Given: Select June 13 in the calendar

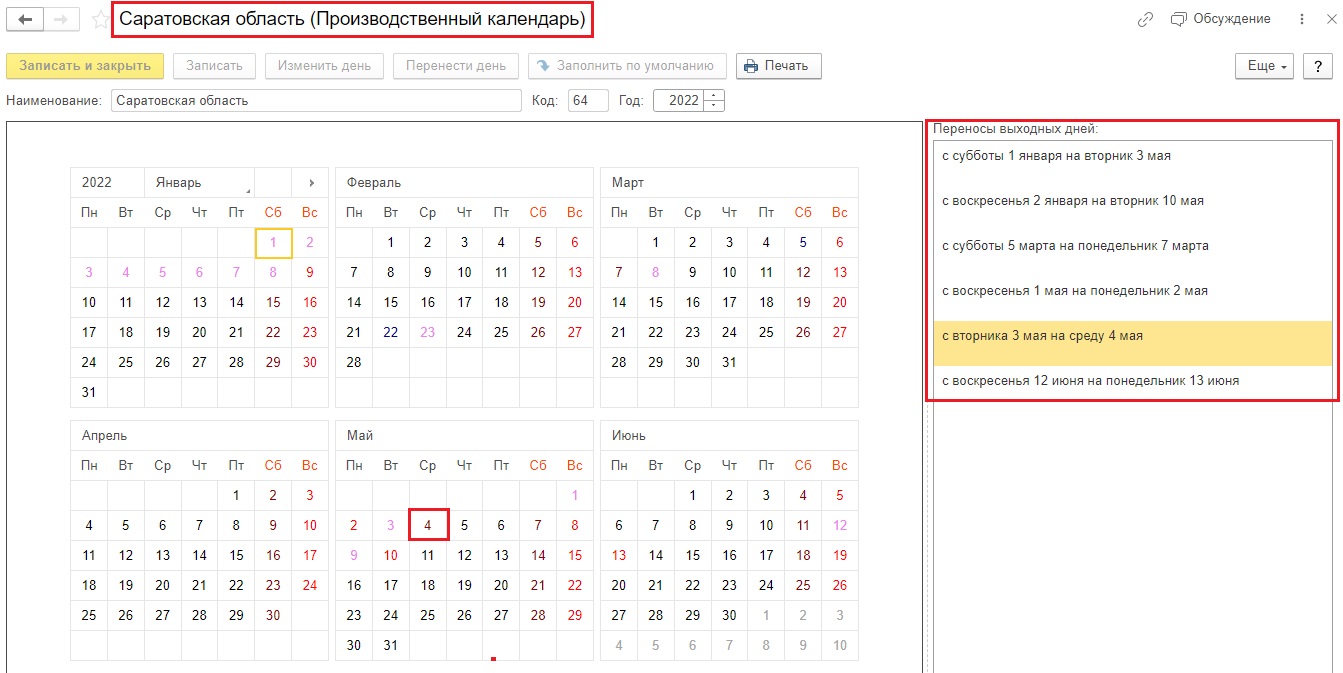Looking at the screenshot, I should coord(619,555).
